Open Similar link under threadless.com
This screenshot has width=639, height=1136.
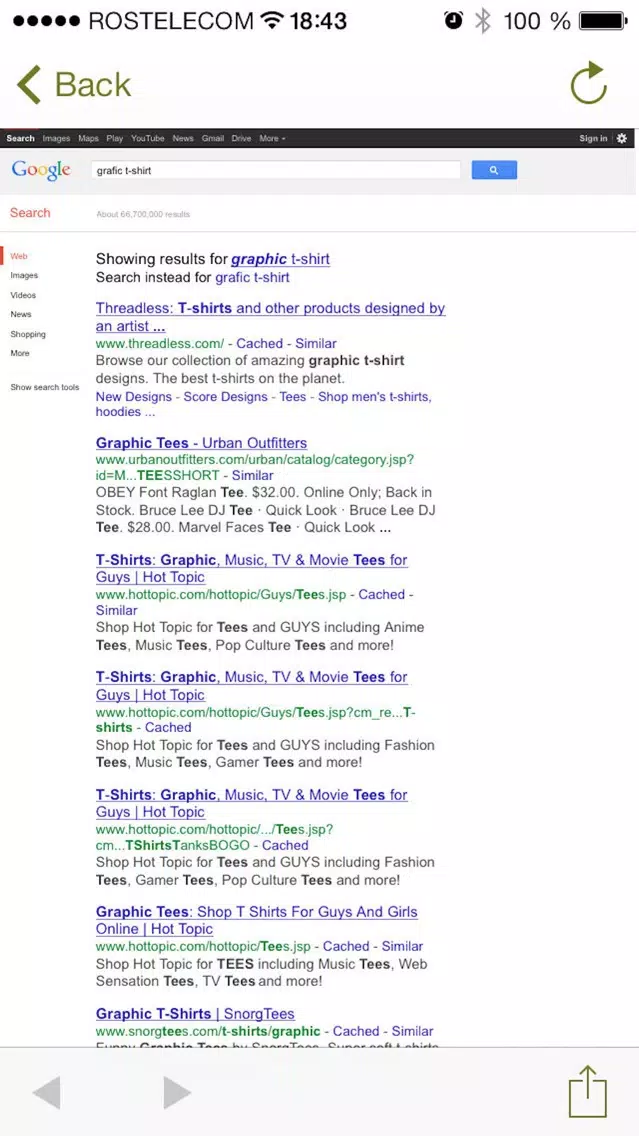click(x=316, y=343)
